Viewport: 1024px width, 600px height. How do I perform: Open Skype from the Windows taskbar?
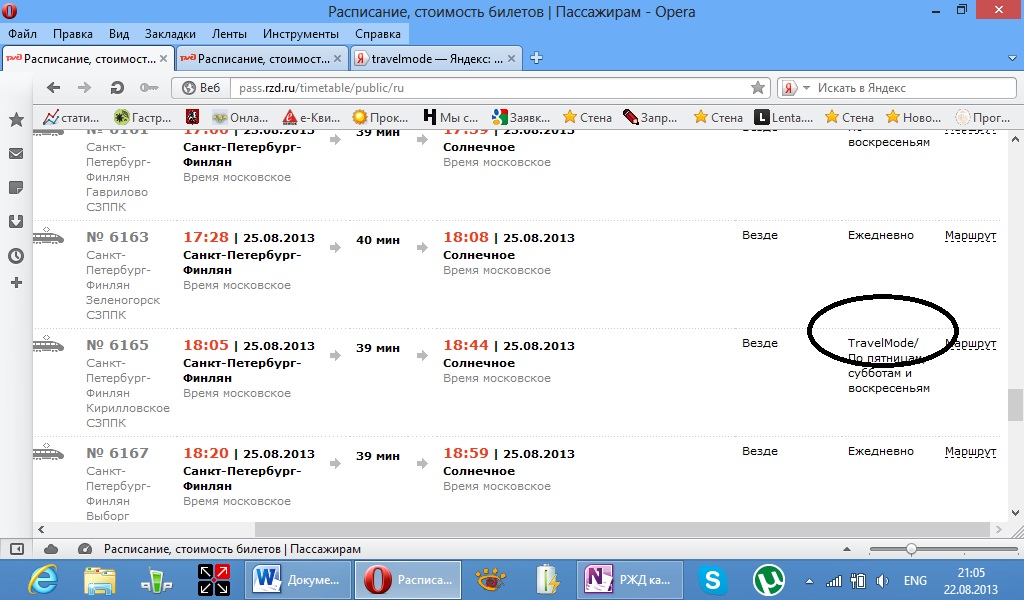point(712,579)
